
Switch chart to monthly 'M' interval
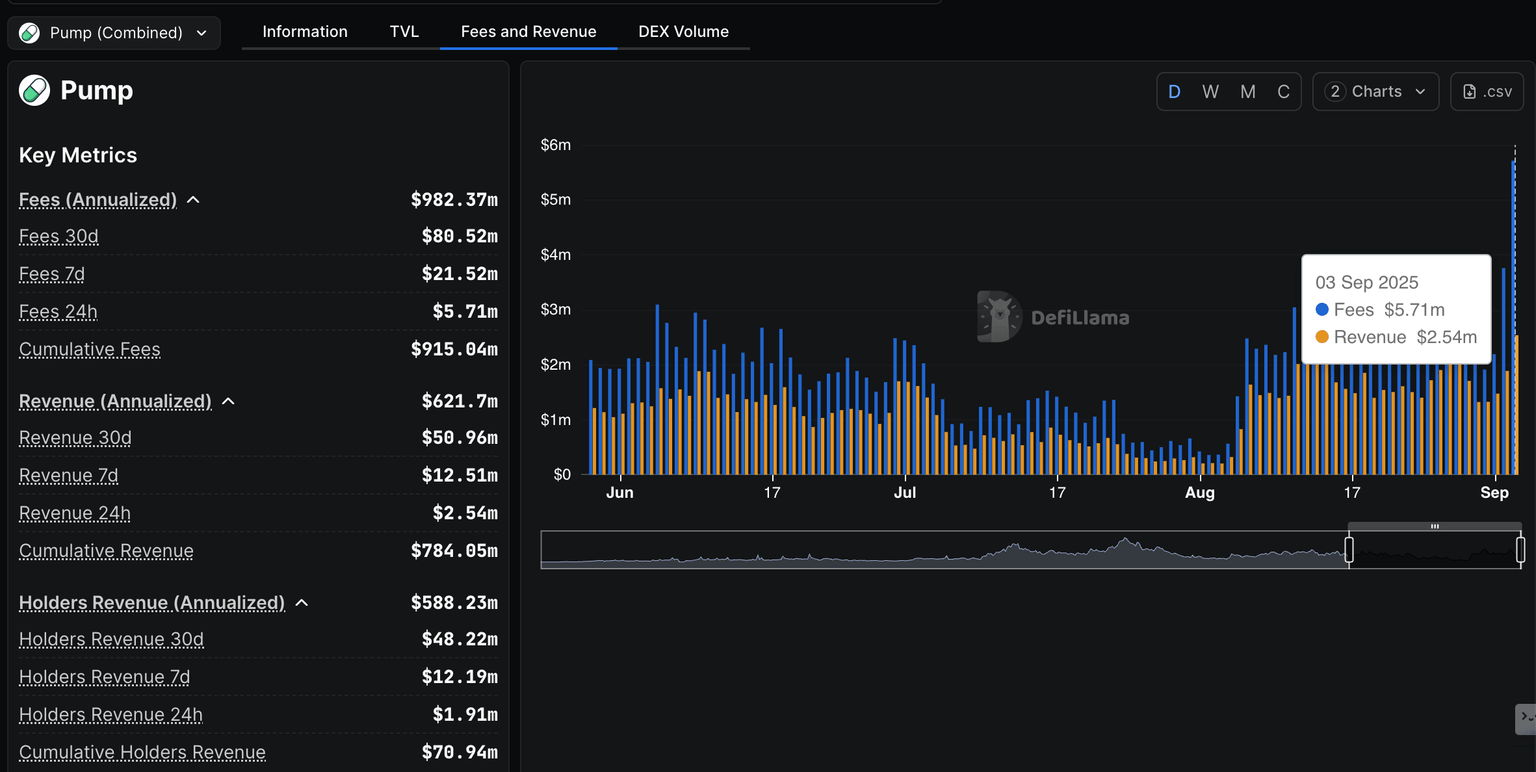point(1247,91)
